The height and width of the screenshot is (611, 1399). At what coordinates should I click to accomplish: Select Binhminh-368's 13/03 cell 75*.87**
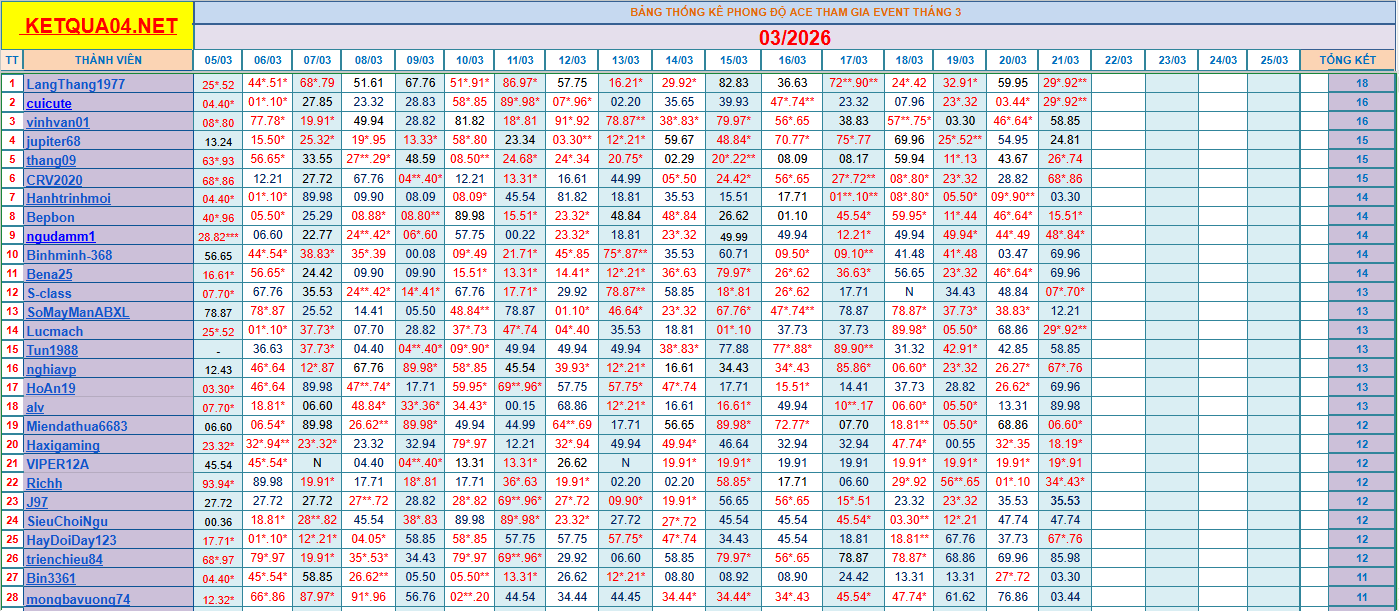626,255
